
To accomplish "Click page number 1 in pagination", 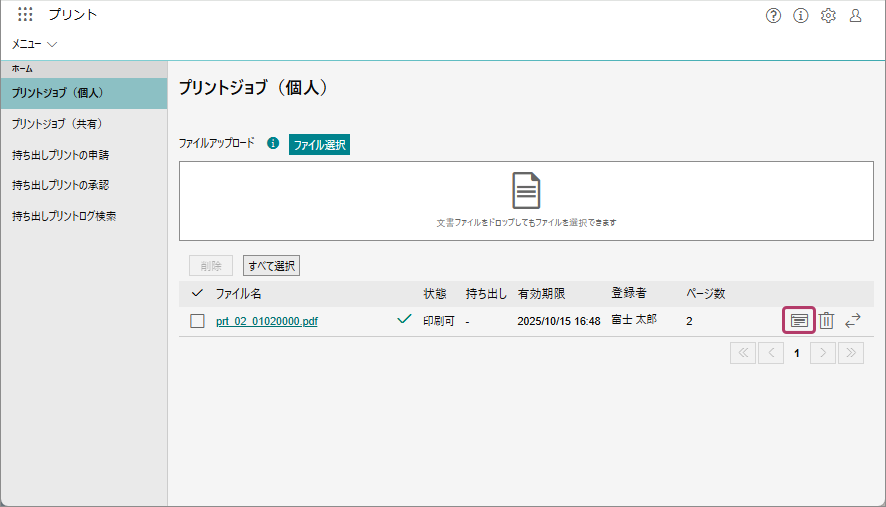I will pyautogui.click(x=797, y=353).
